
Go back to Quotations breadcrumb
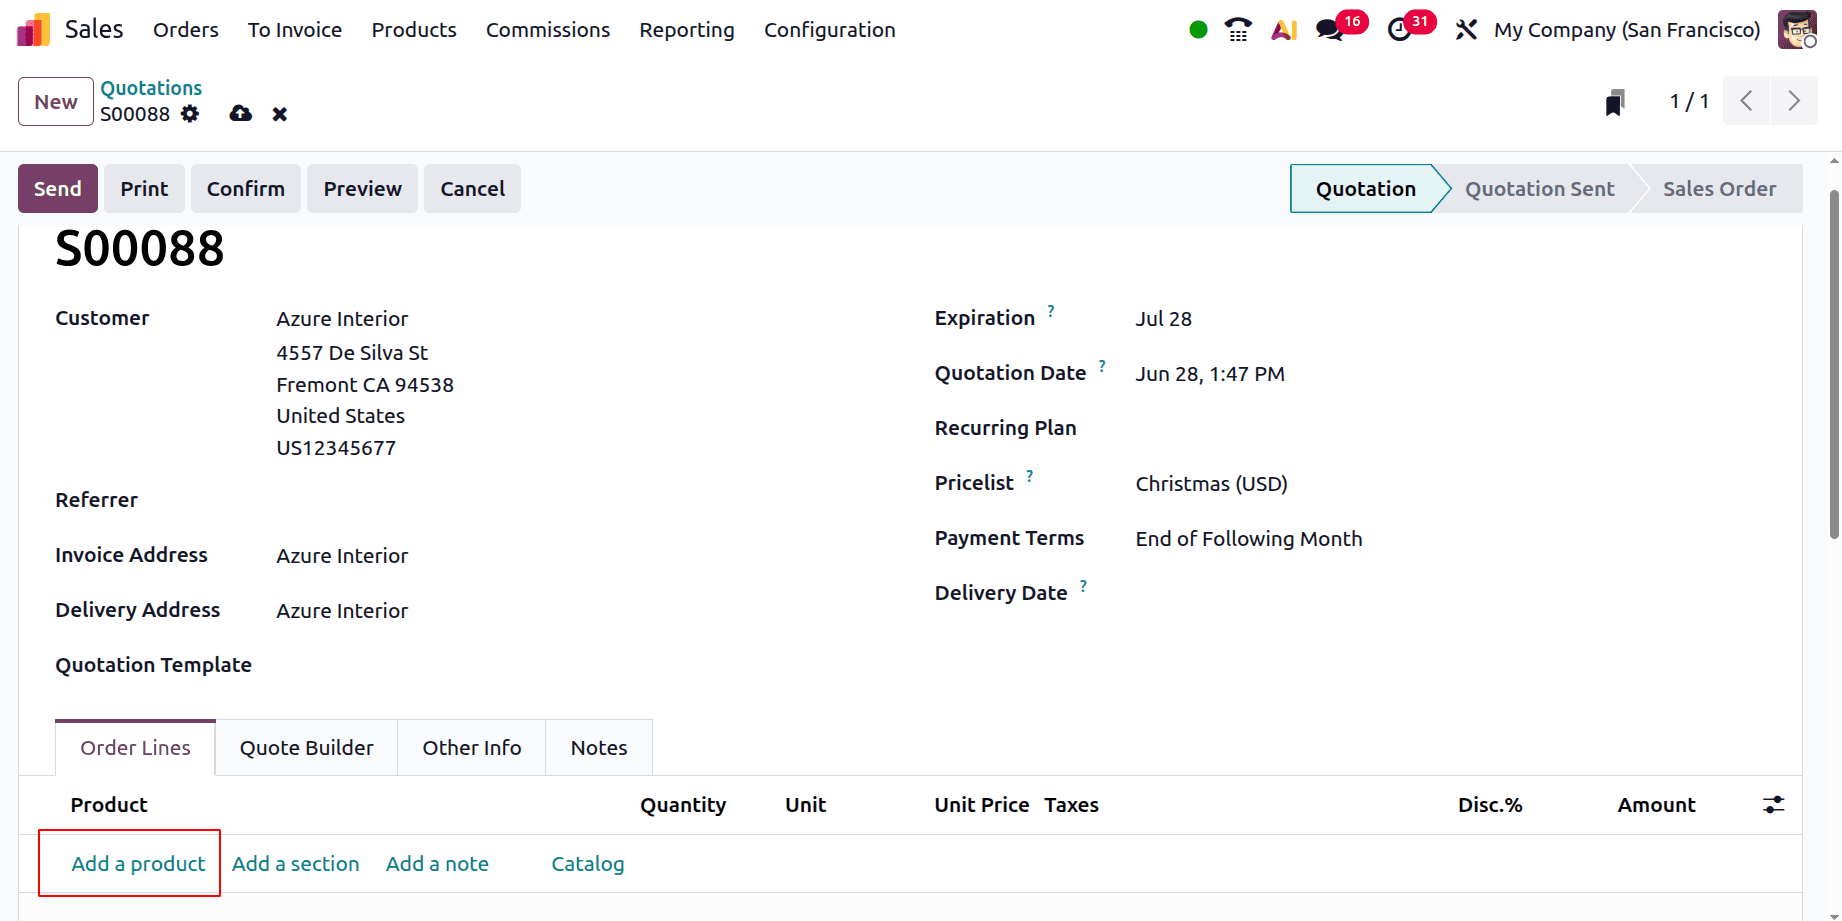pyautogui.click(x=151, y=88)
